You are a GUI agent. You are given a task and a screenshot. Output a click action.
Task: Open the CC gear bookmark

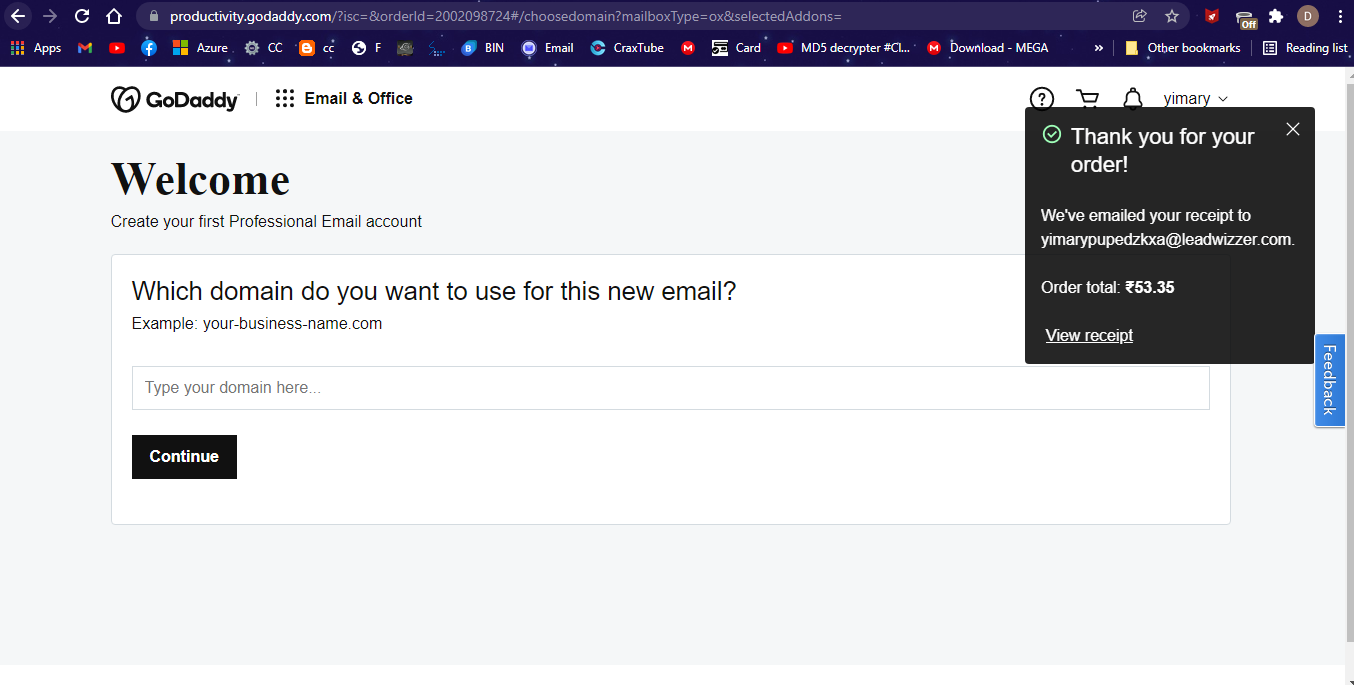point(264,47)
